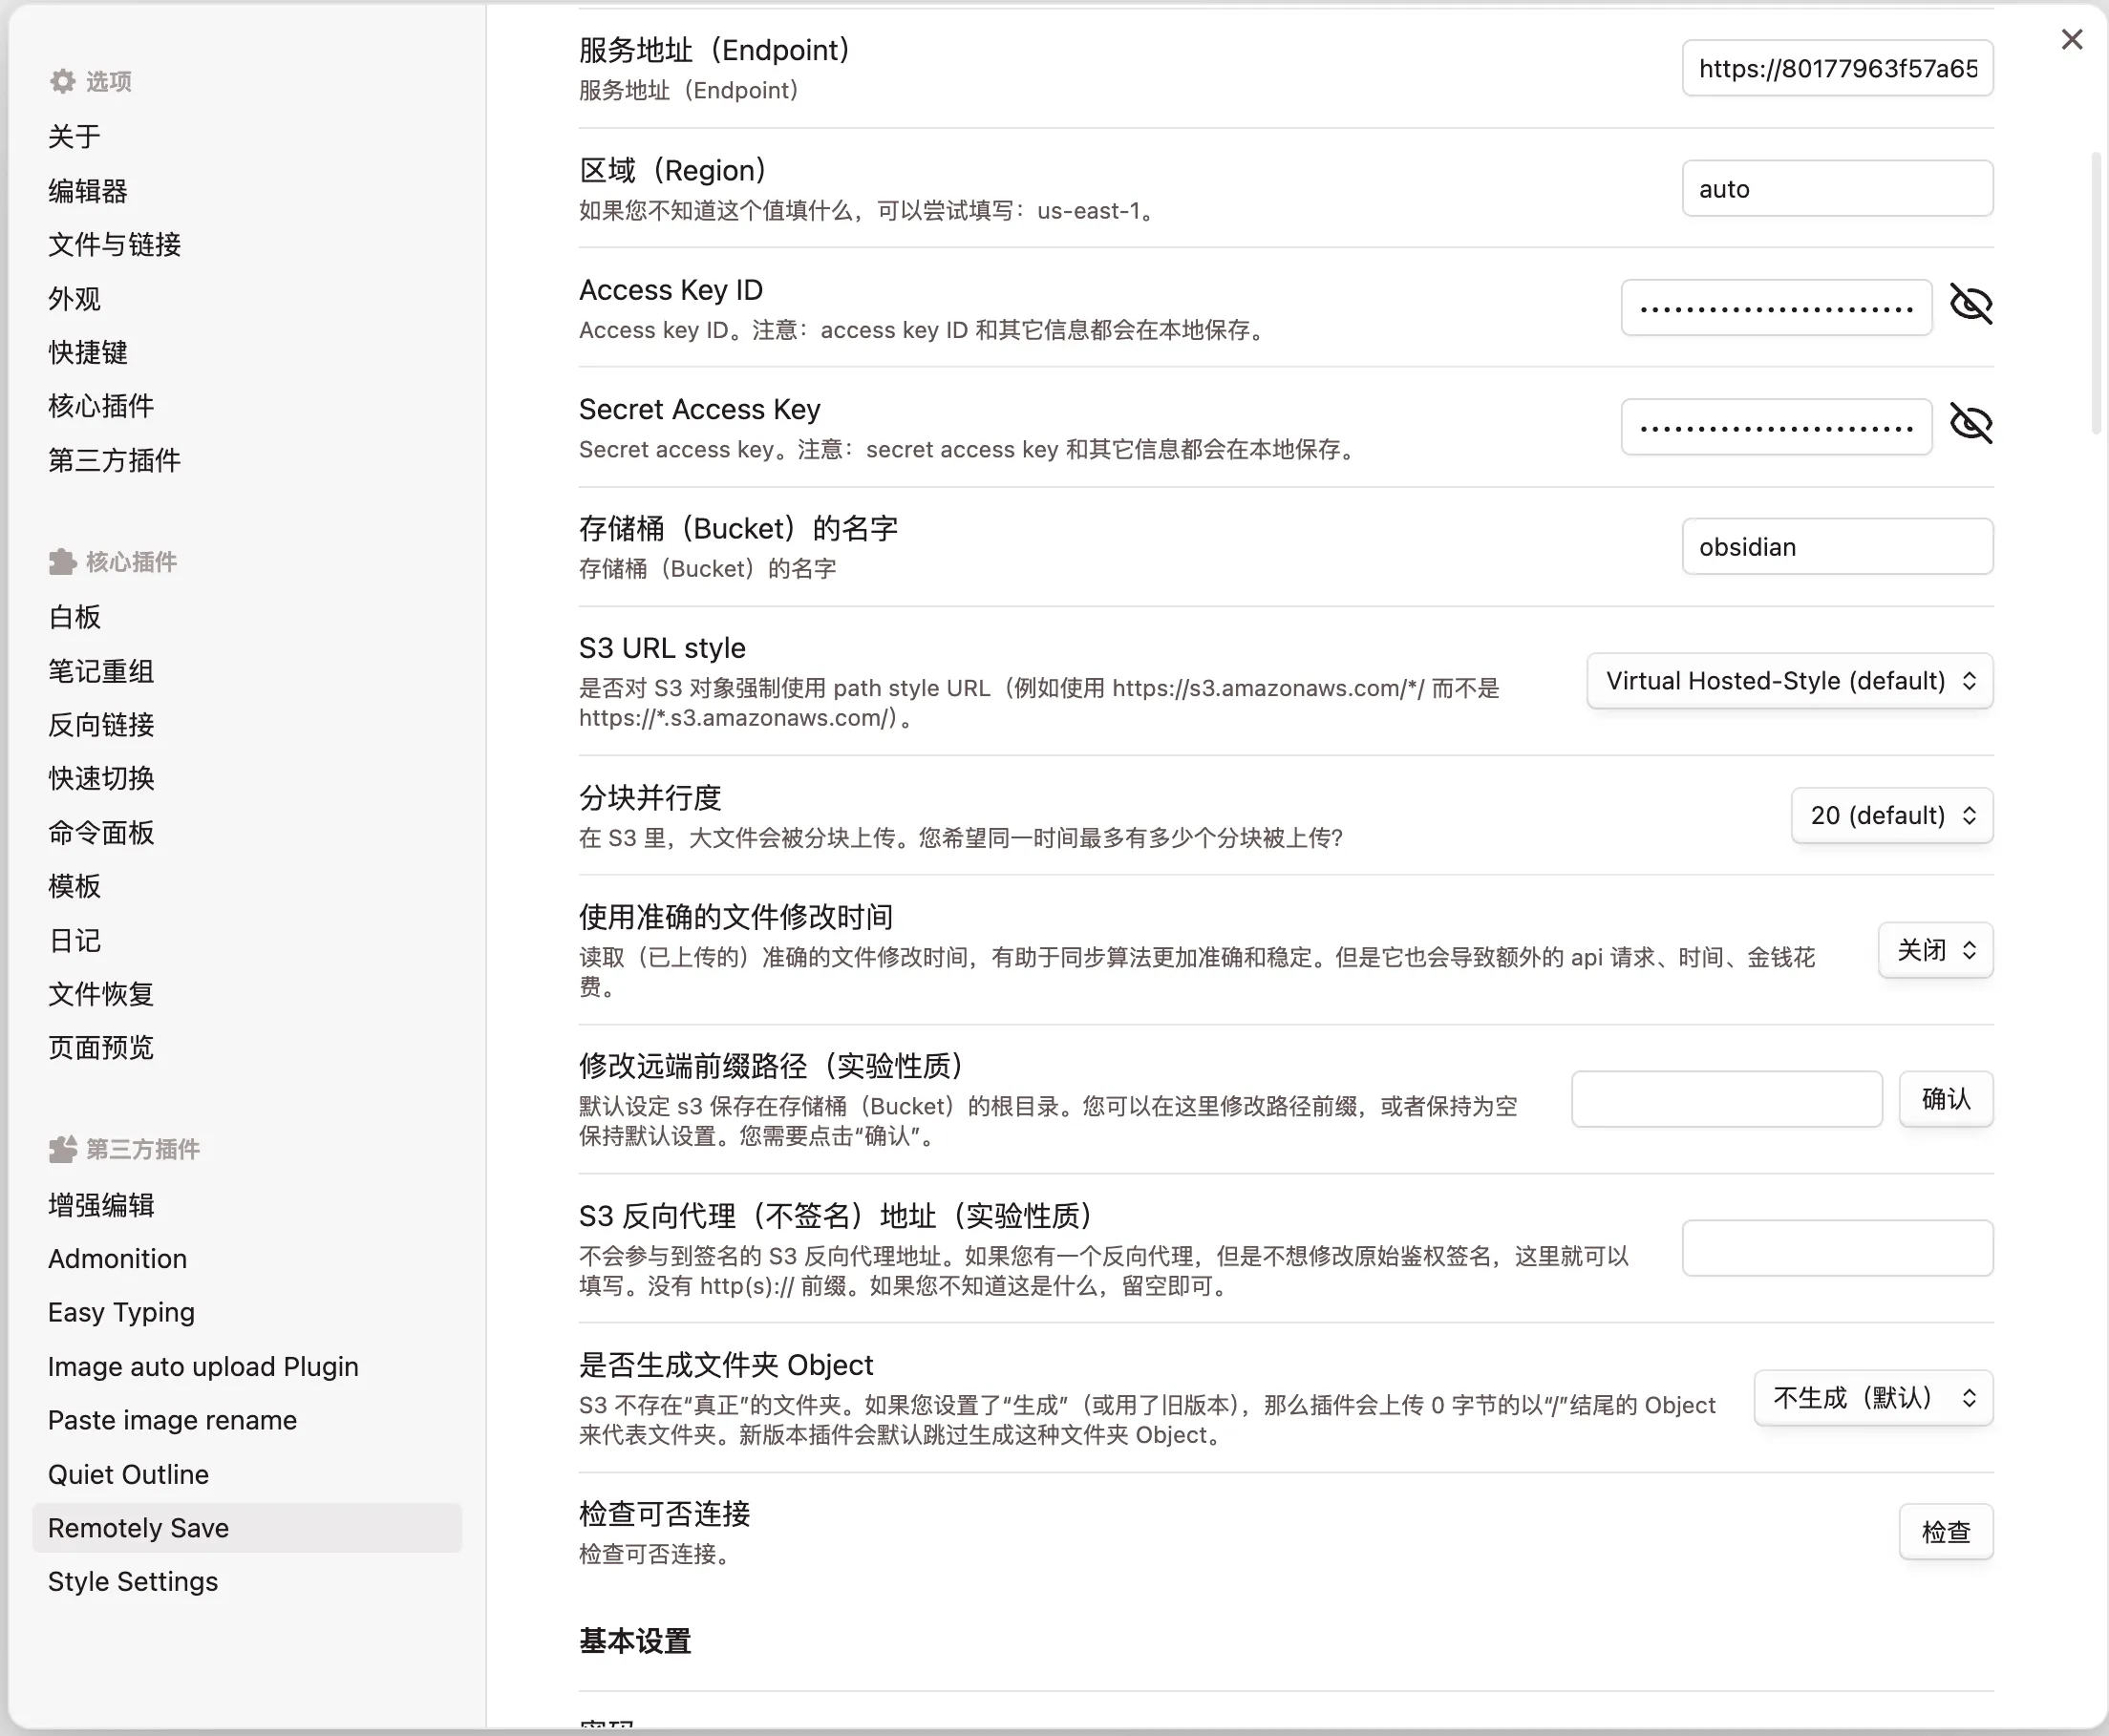
Task: Open the S3 URL style dropdown
Action: click(x=1790, y=681)
